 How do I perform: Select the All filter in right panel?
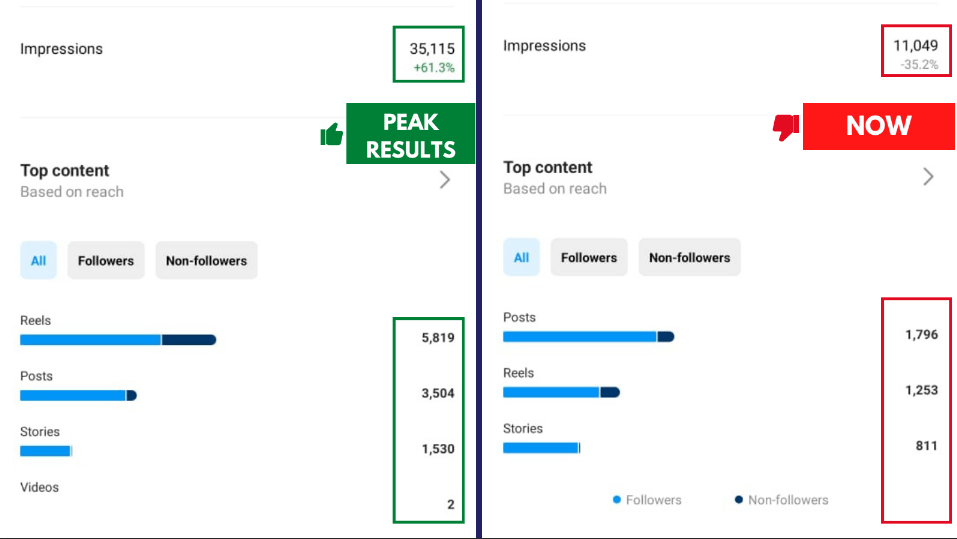click(x=521, y=258)
